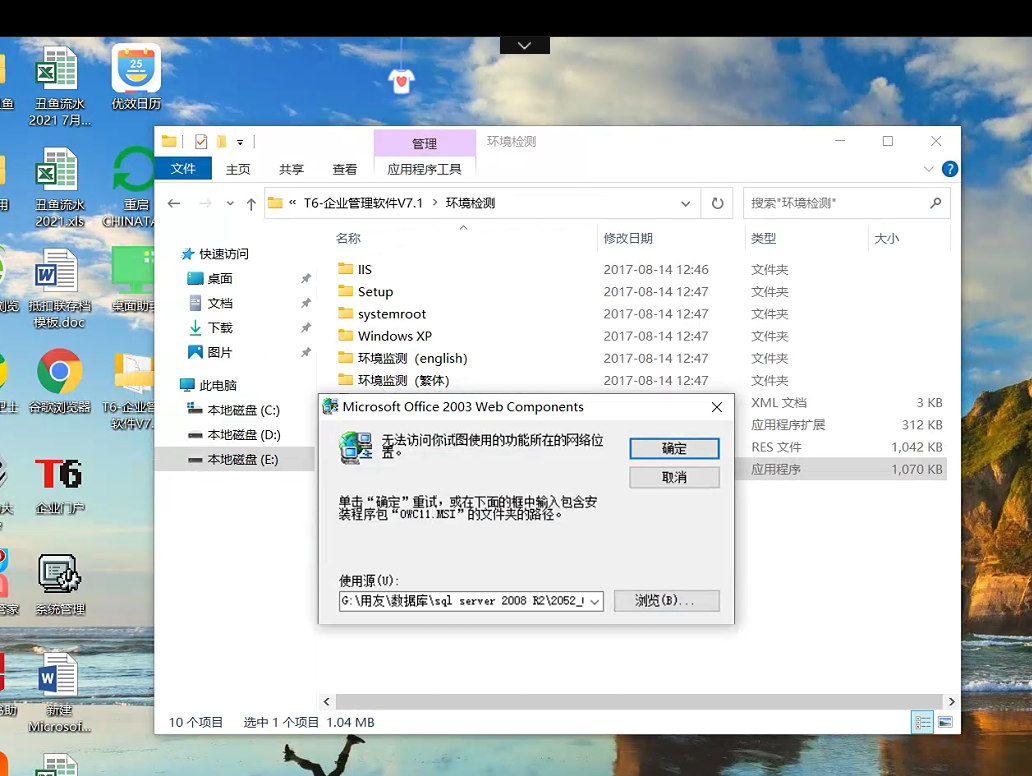Viewport: 1032px width, 776px height.
Task: Click the heart shirt widget on desktop
Action: (x=401, y=80)
